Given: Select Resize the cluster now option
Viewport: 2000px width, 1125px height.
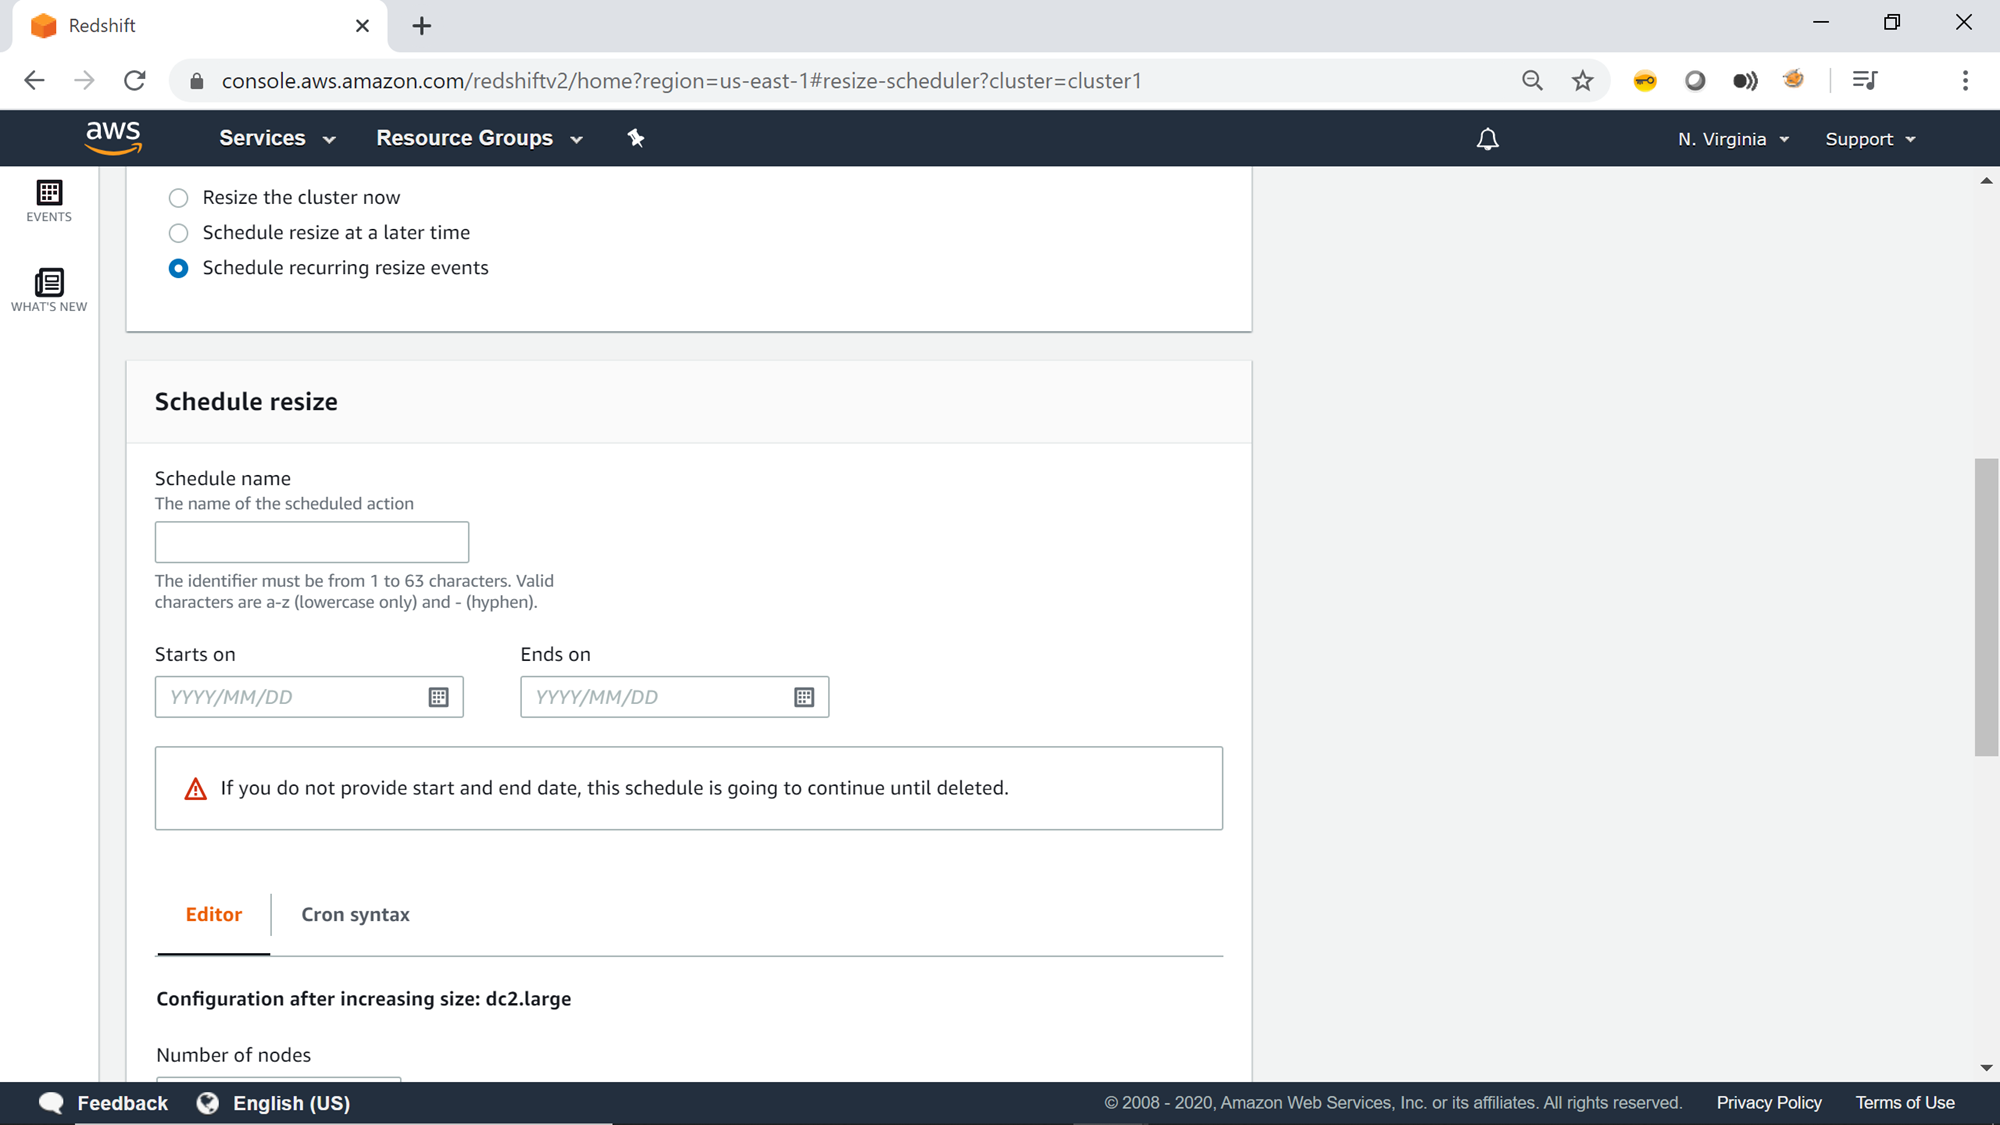Looking at the screenshot, I should pyautogui.click(x=179, y=198).
